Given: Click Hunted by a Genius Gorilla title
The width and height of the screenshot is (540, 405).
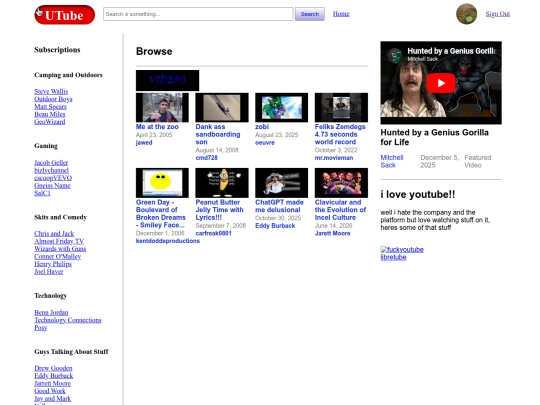Looking at the screenshot, I should 434,137.
